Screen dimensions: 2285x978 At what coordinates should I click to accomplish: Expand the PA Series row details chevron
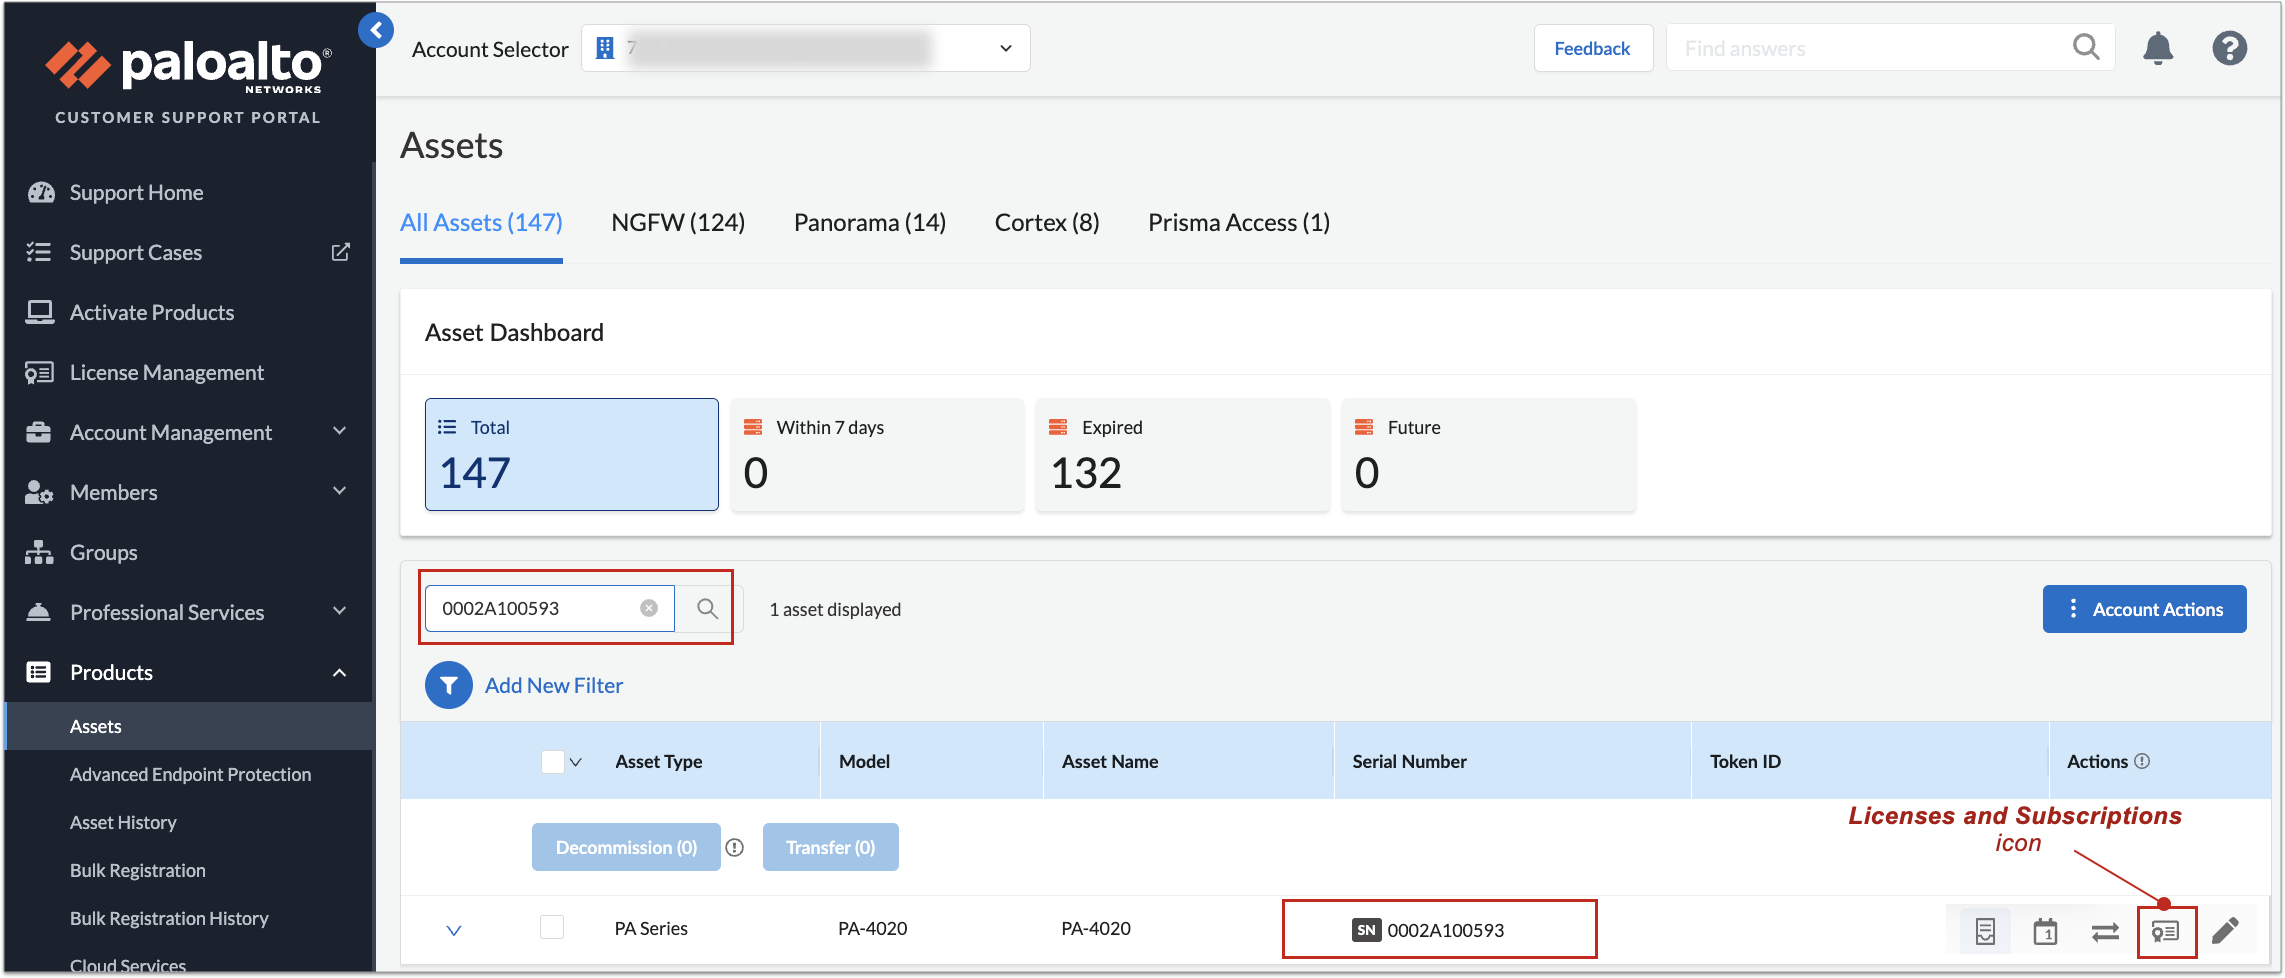454,930
